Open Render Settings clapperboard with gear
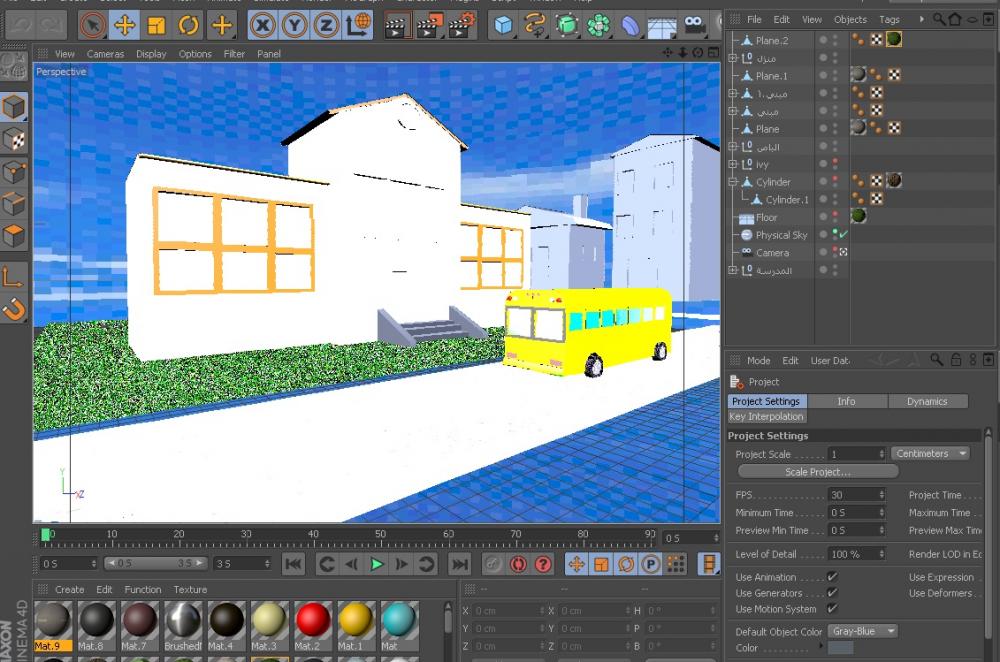 [x=462, y=26]
